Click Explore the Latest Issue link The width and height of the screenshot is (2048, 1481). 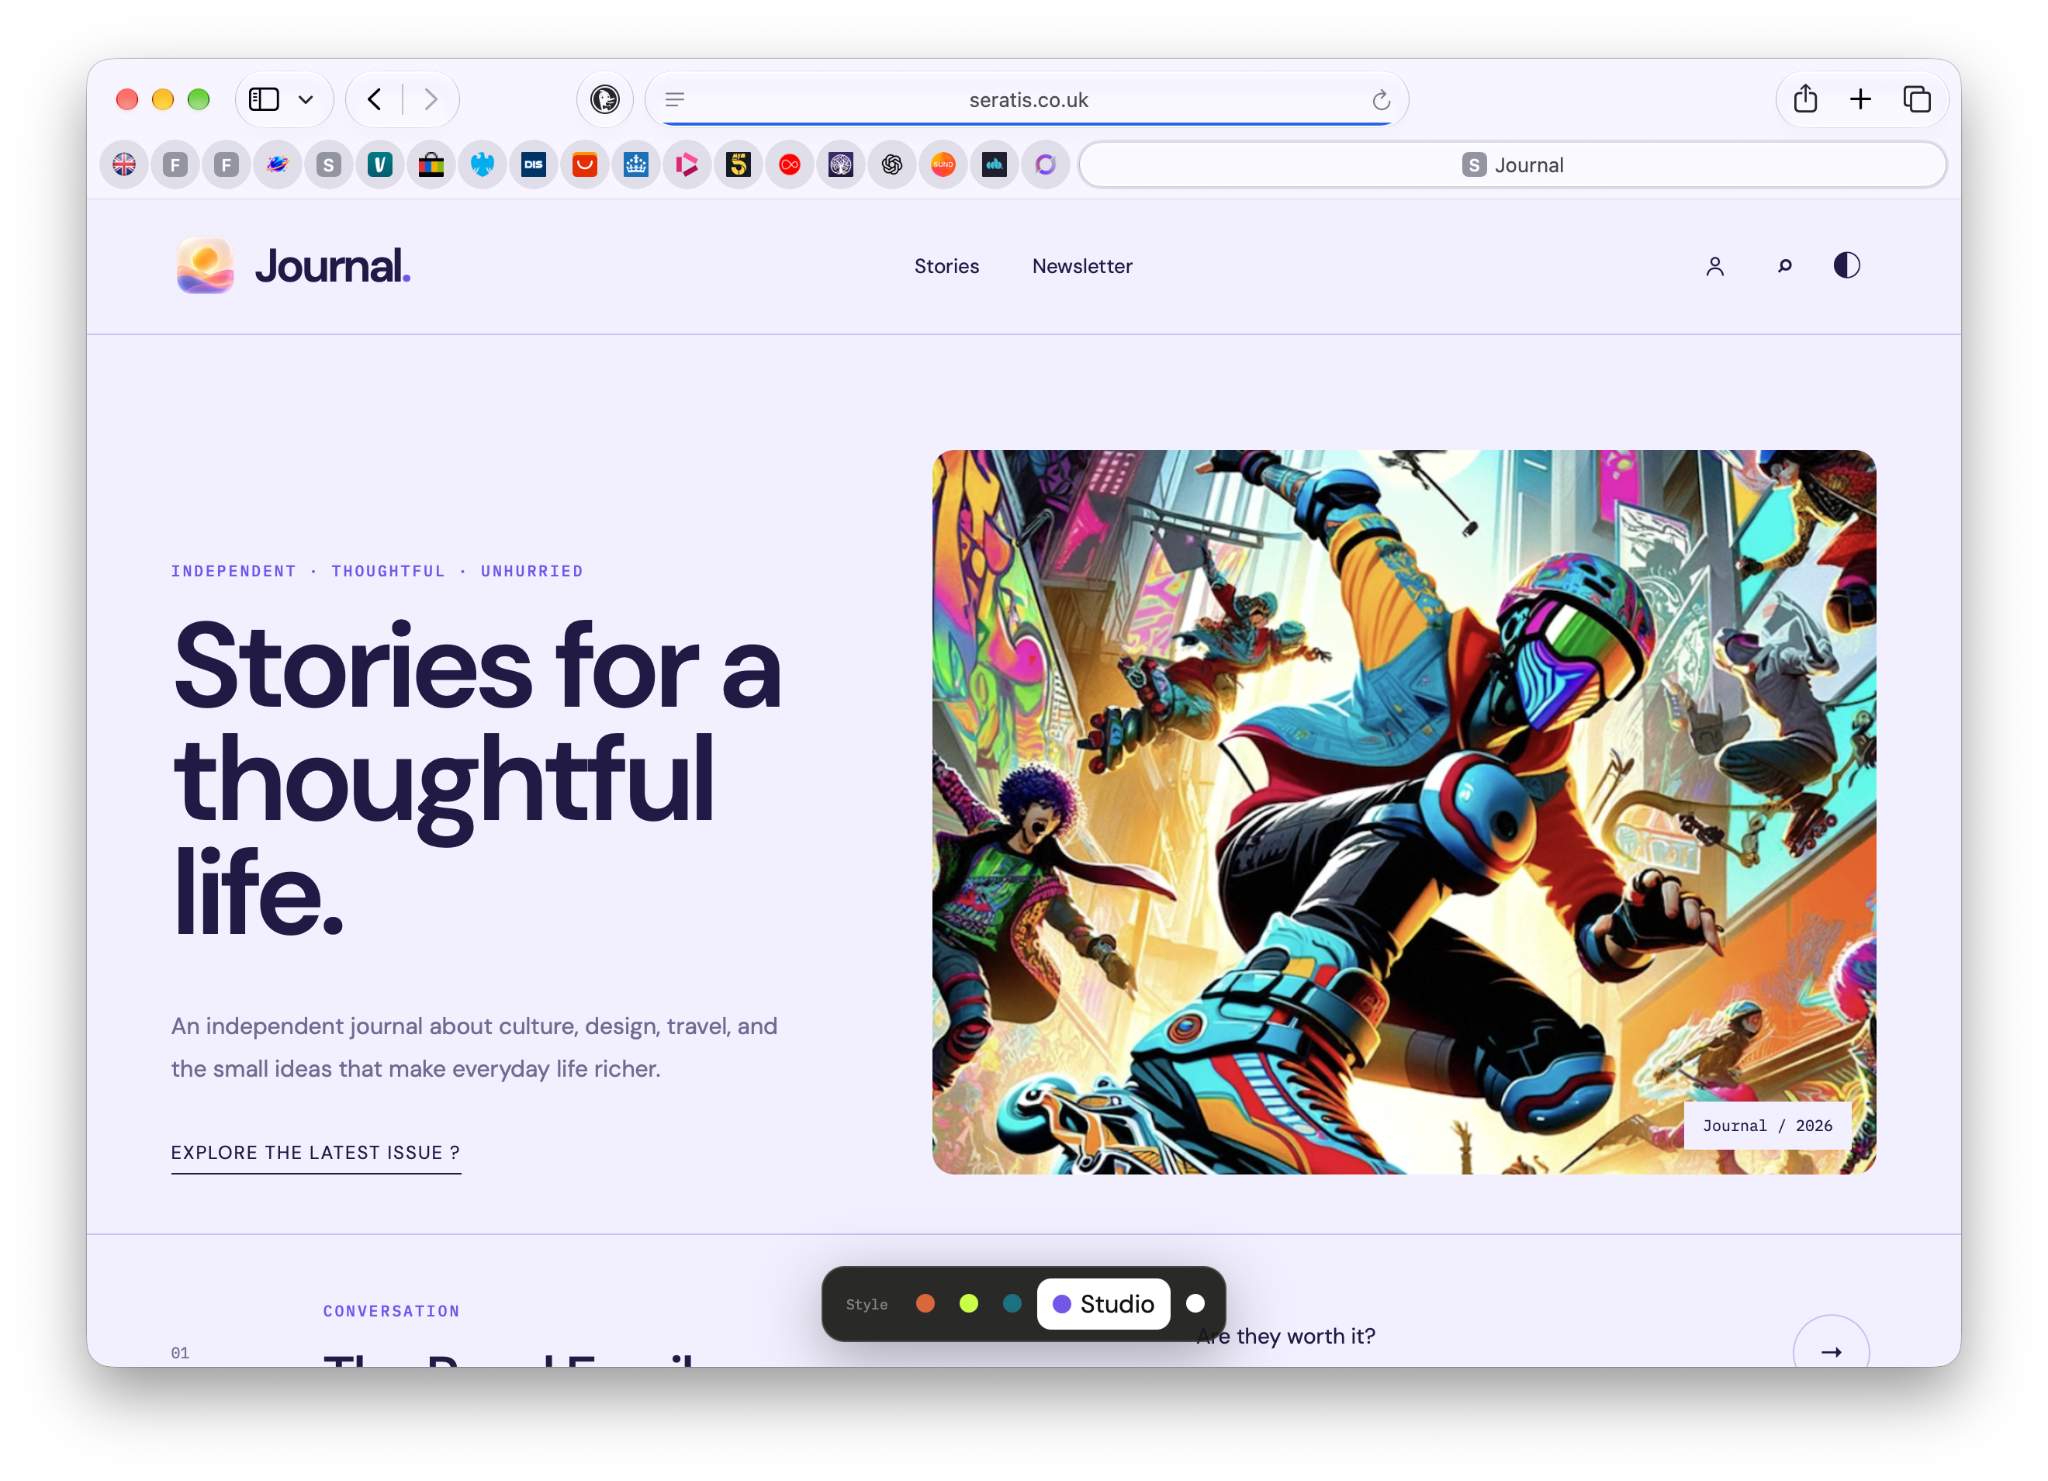(x=315, y=1153)
